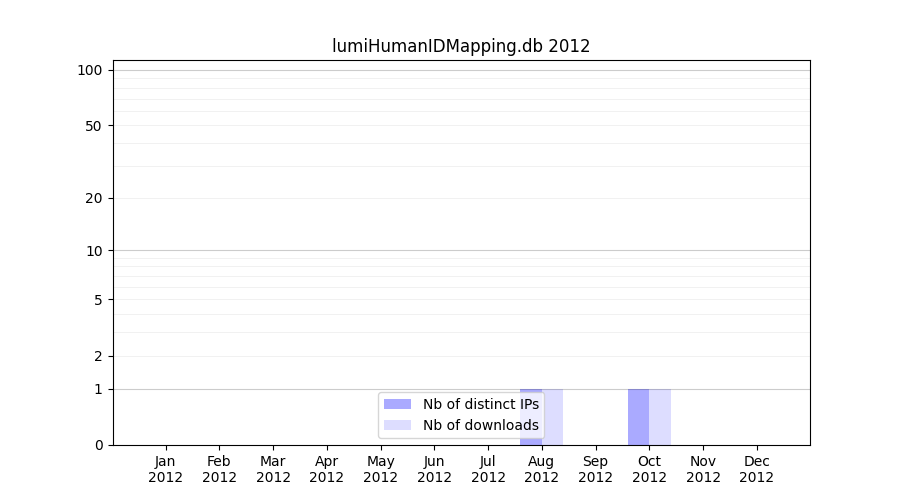Click the Nb of distinct IPs legend swatch
Image resolution: width=900 pixels, height=500 pixels.
click(x=397, y=404)
